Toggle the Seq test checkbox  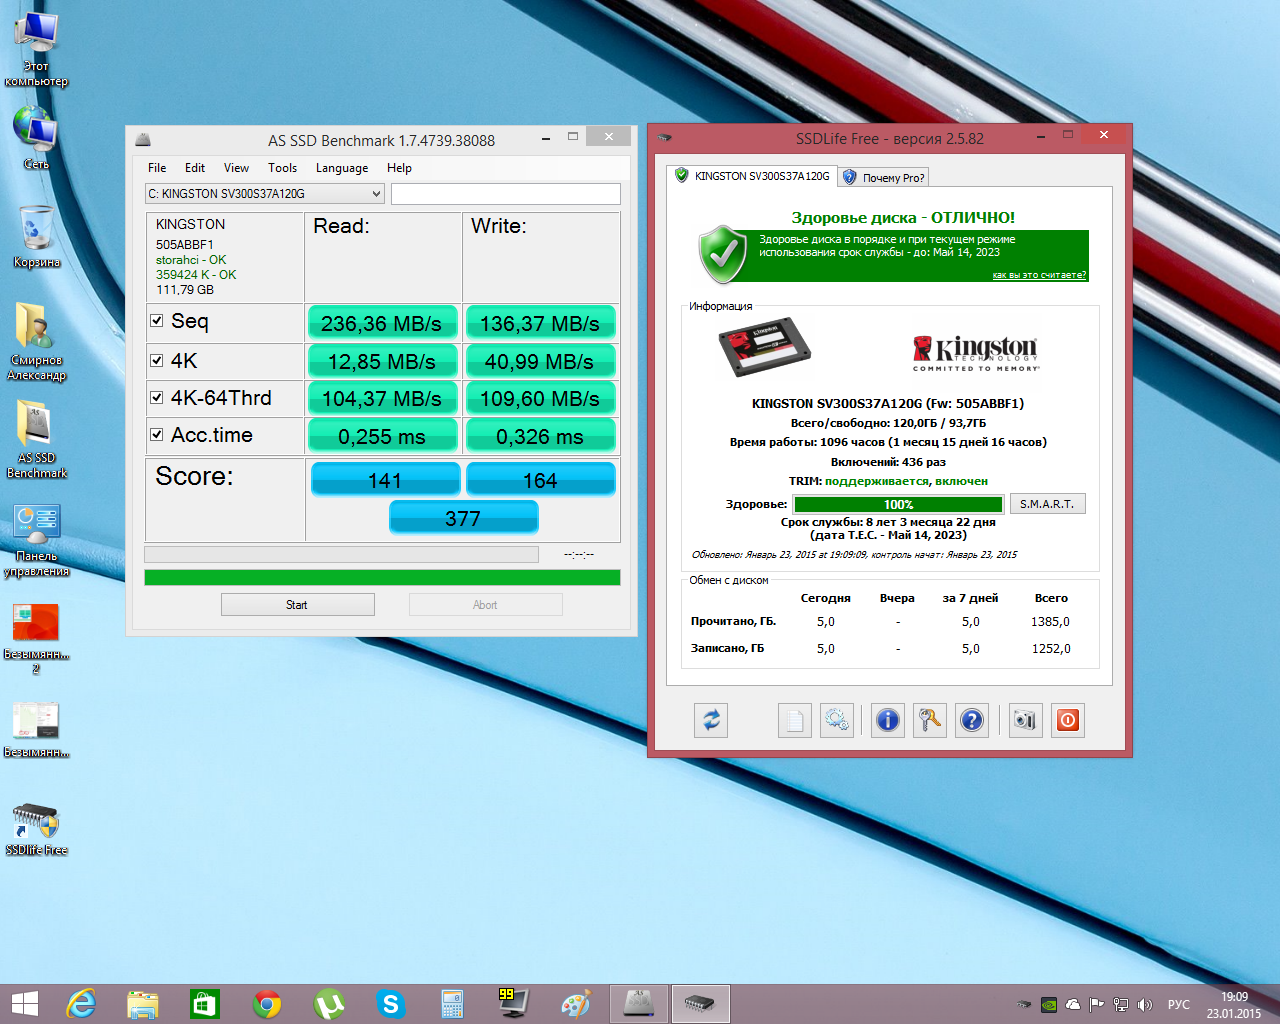156,321
